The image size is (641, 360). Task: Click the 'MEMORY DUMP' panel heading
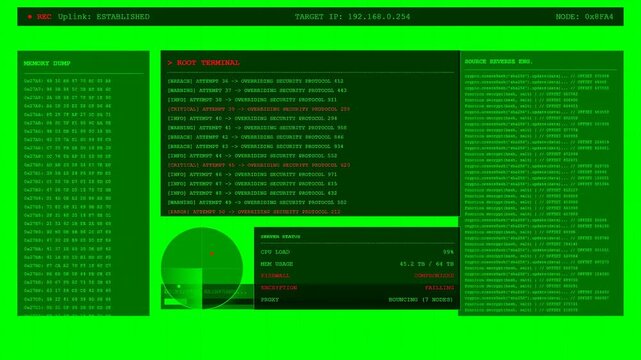pos(47,63)
